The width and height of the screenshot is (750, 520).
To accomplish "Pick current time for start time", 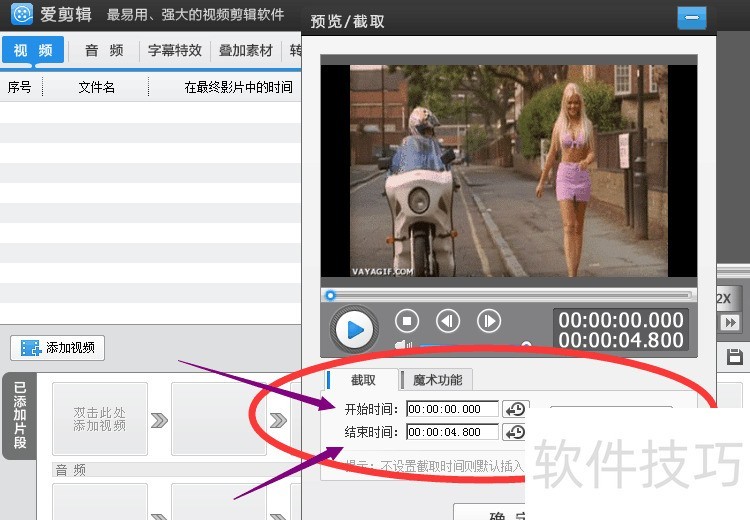I will coord(515,409).
